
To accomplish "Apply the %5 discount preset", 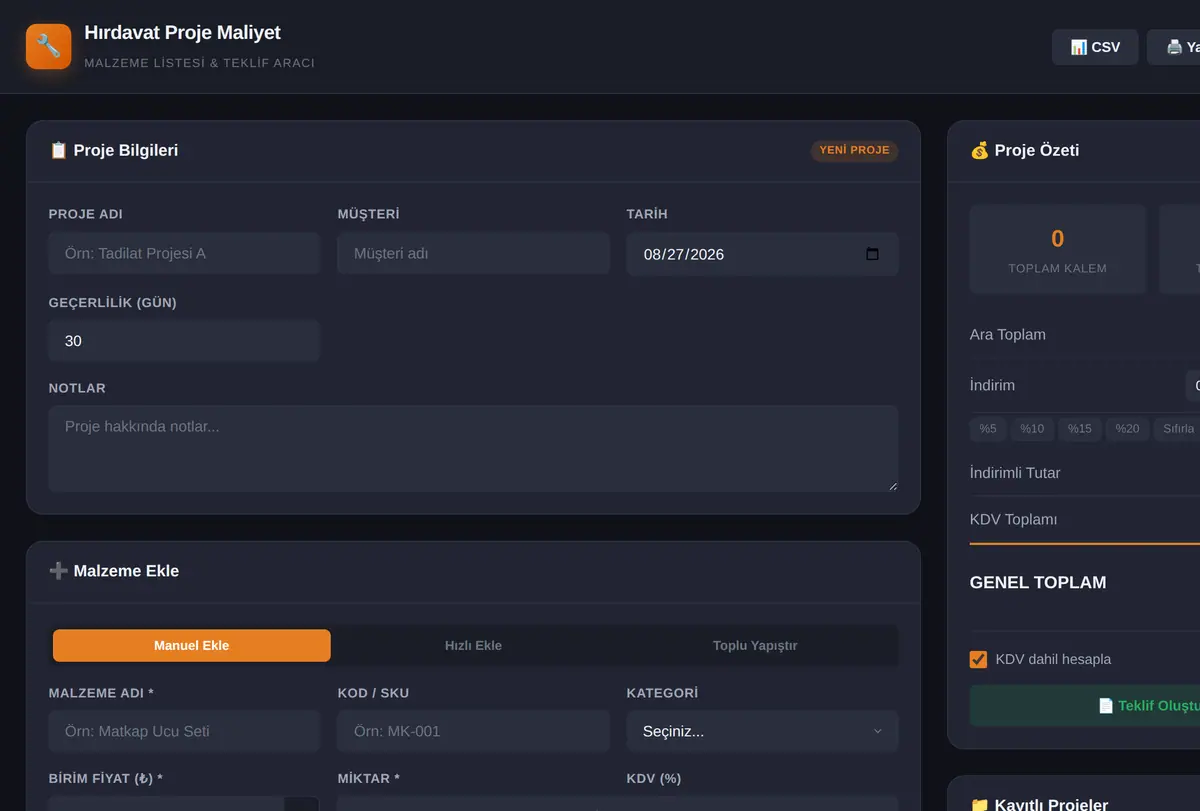I will point(988,429).
